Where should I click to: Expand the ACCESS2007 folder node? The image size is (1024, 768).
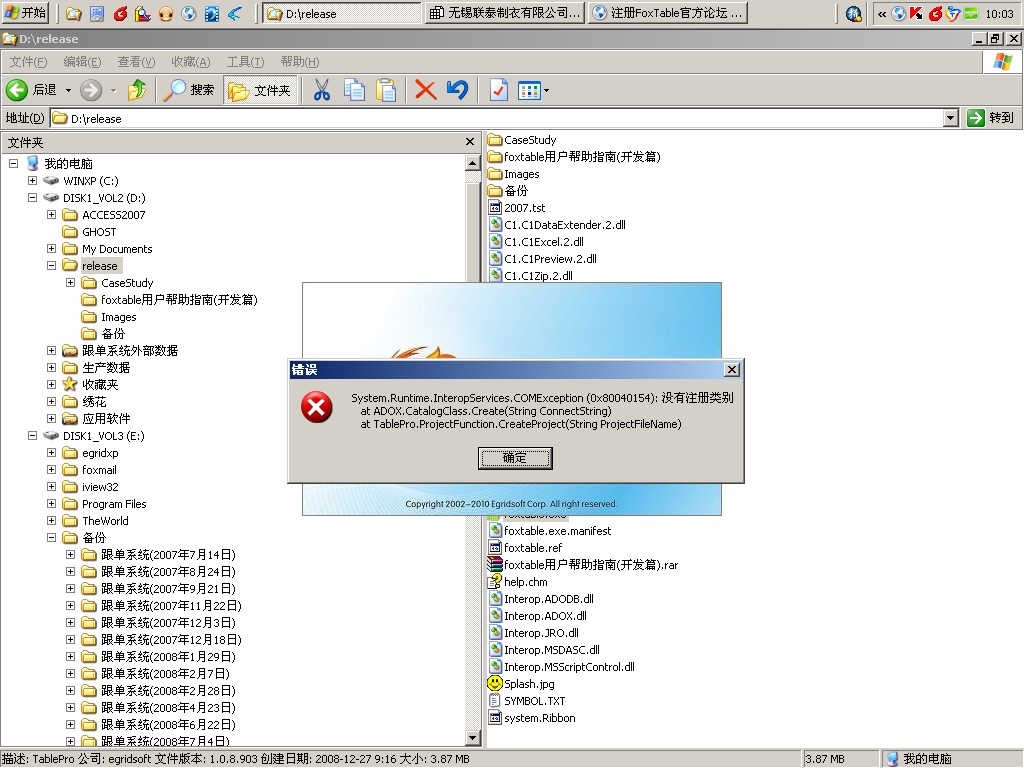(51, 214)
